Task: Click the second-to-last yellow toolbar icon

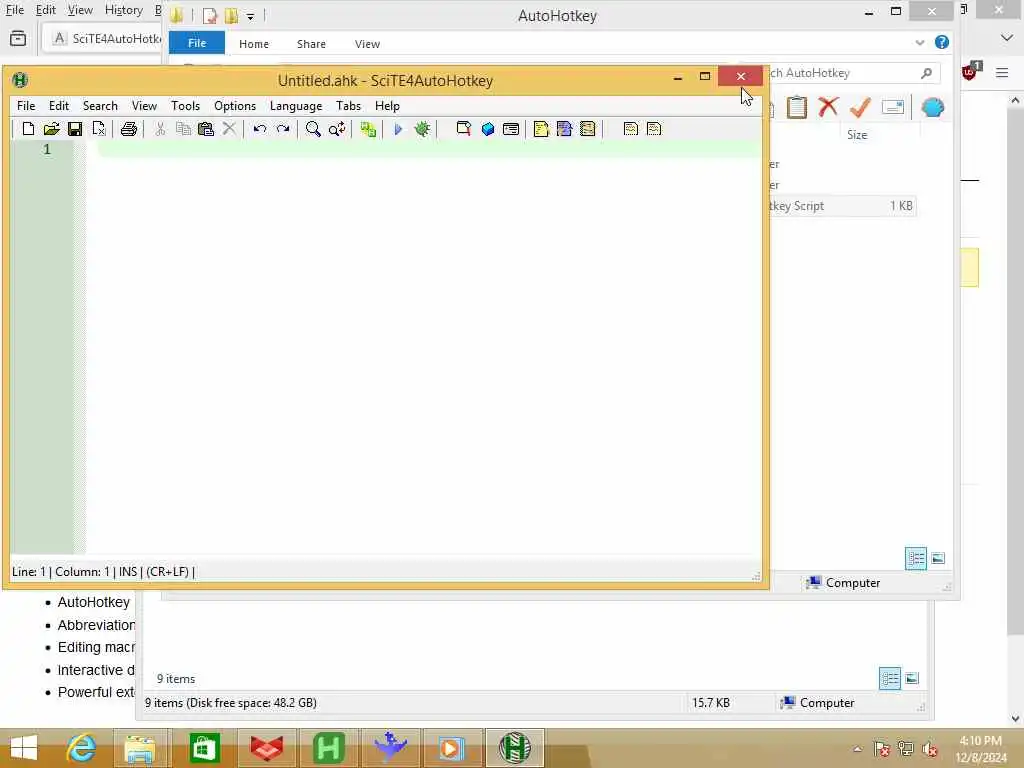Action: click(x=630, y=129)
